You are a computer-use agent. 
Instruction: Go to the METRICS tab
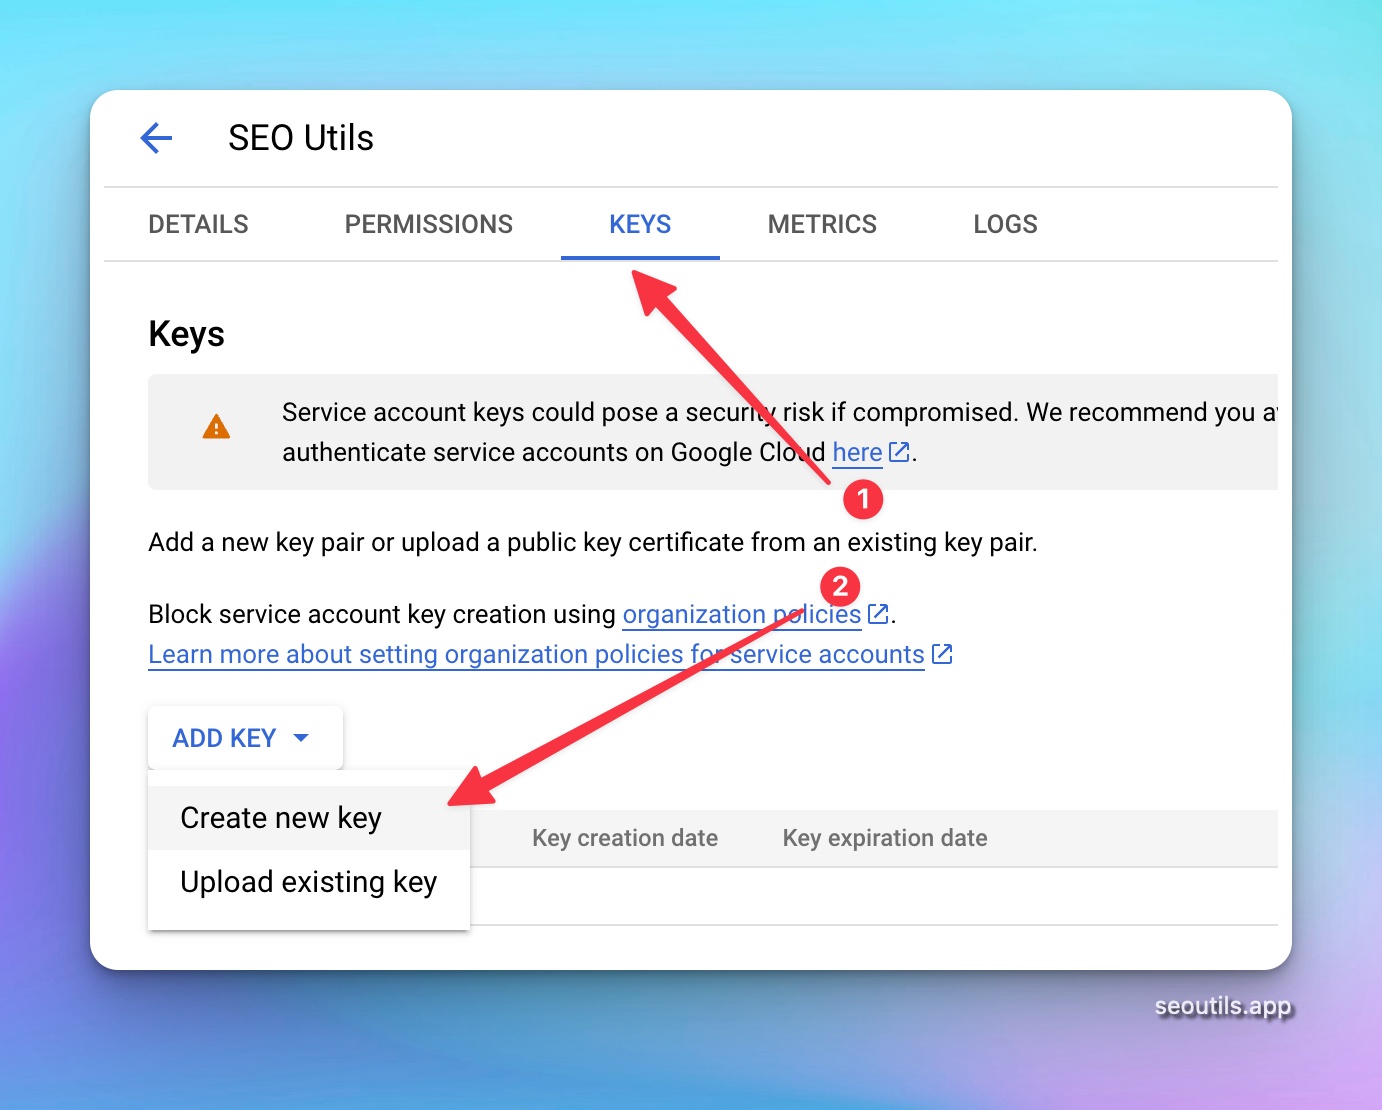[822, 224]
